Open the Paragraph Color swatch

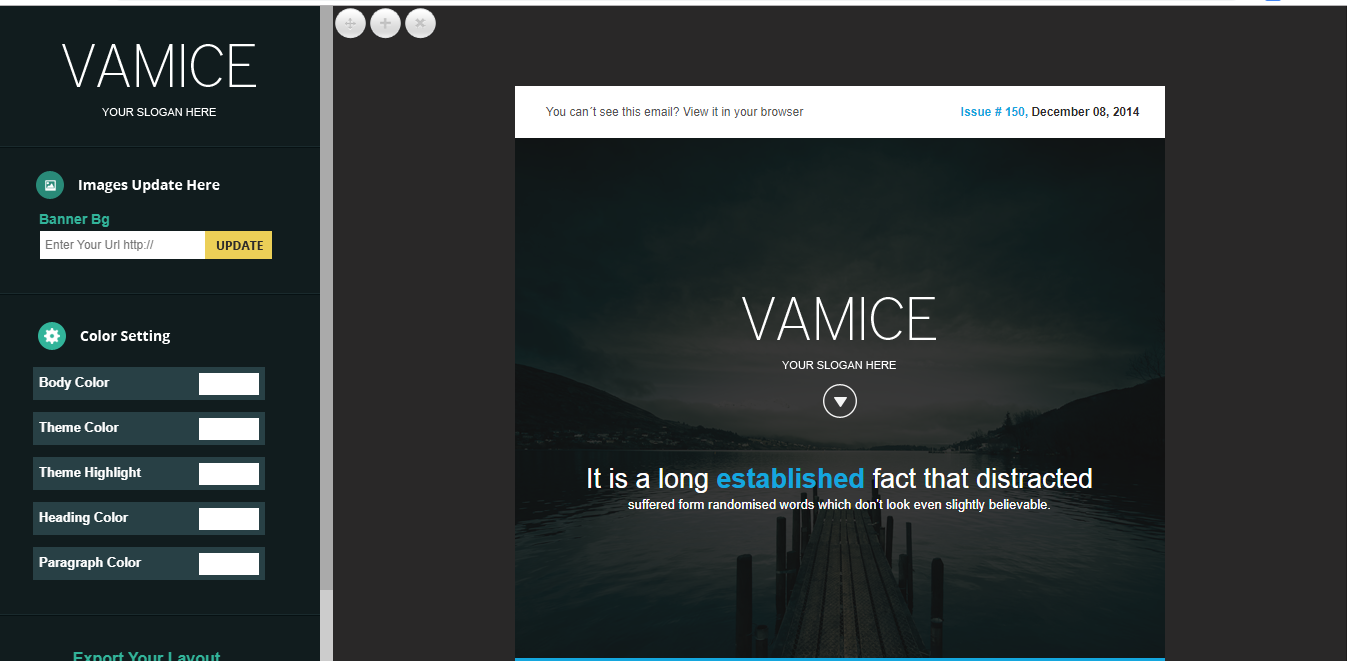click(x=228, y=564)
